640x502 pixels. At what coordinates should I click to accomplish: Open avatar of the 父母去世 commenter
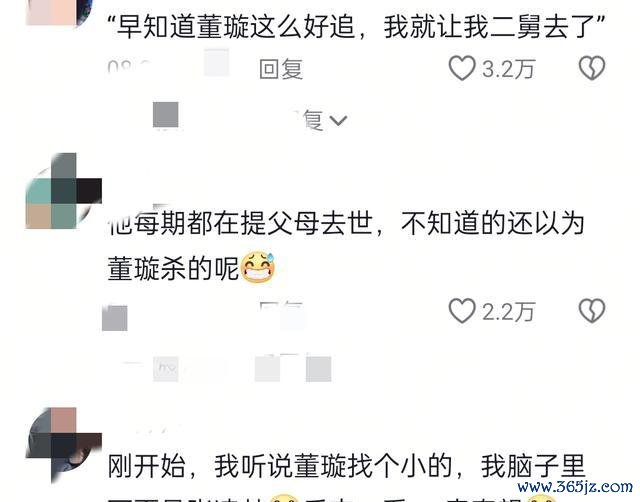click(63, 191)
